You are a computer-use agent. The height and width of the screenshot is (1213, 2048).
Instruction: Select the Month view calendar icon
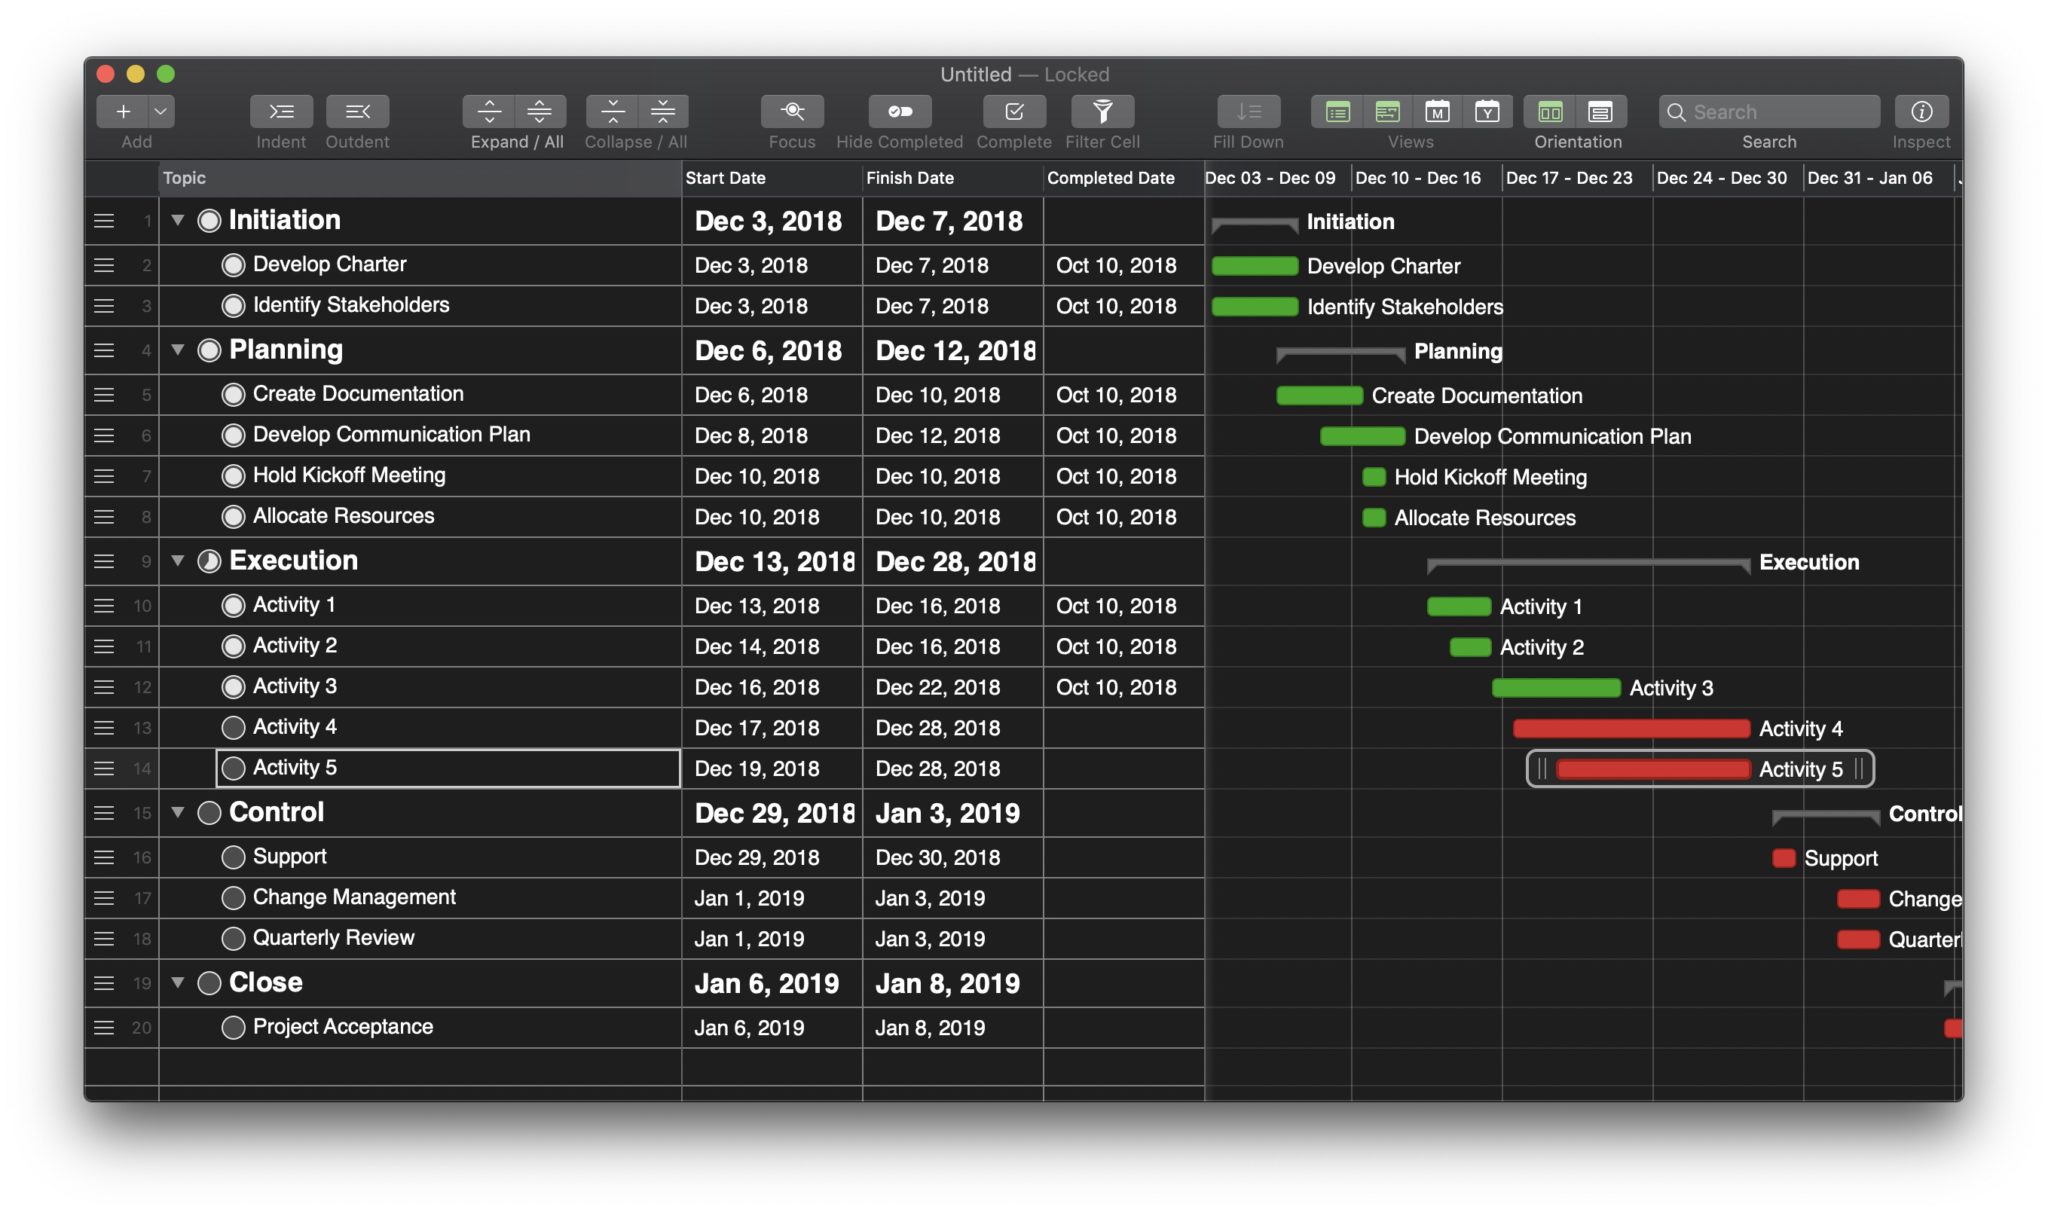coord(1437,111)
